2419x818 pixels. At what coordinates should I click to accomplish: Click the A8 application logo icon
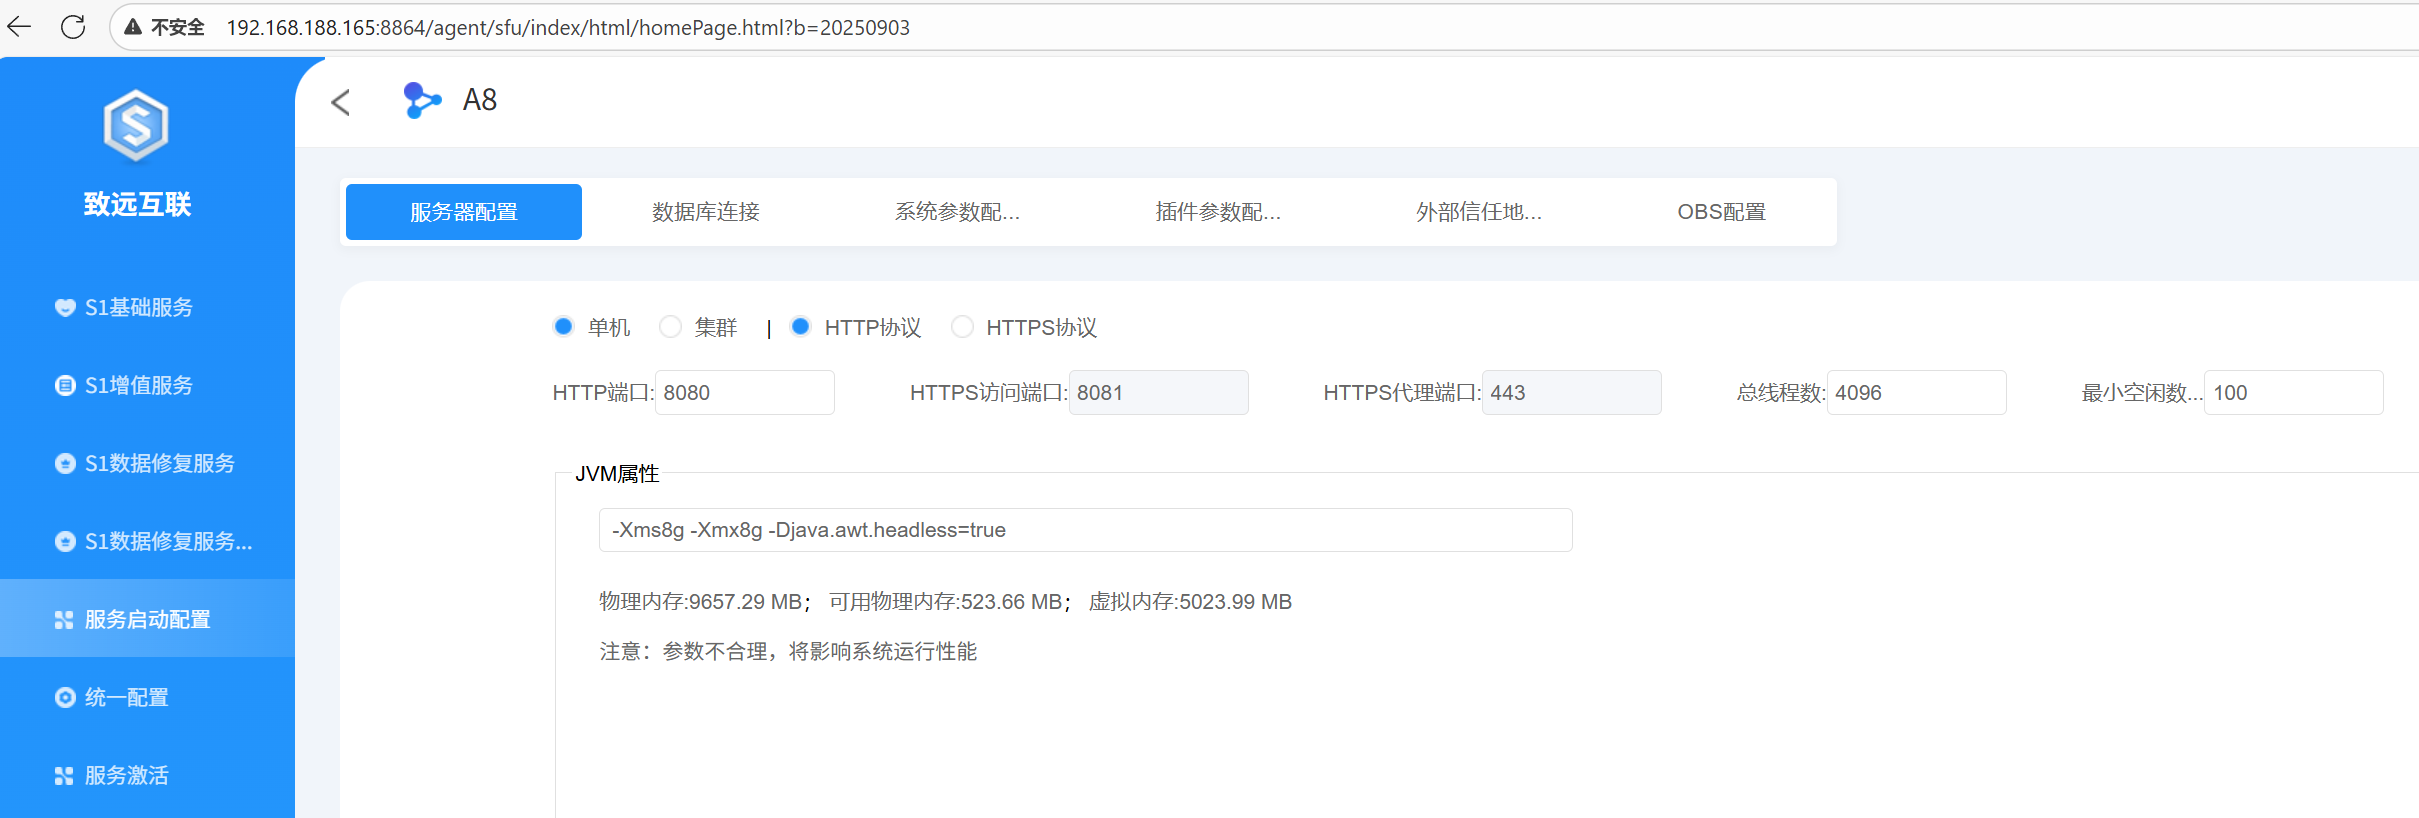click(x=421, y=100)
